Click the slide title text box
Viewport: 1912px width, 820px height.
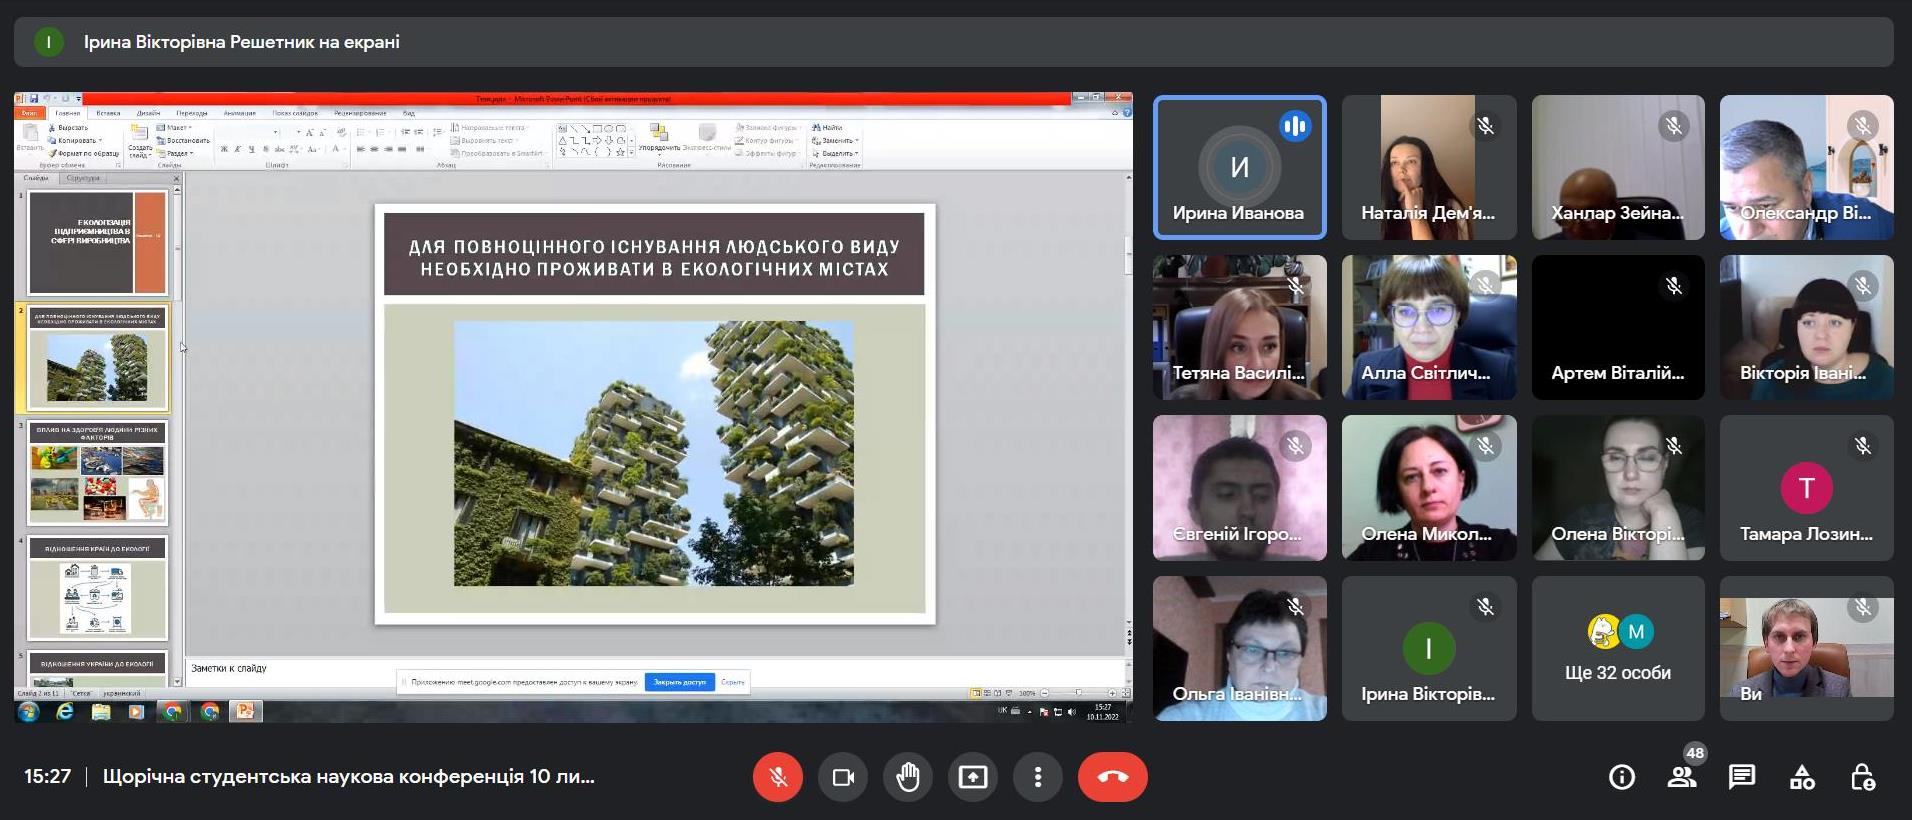654,255
